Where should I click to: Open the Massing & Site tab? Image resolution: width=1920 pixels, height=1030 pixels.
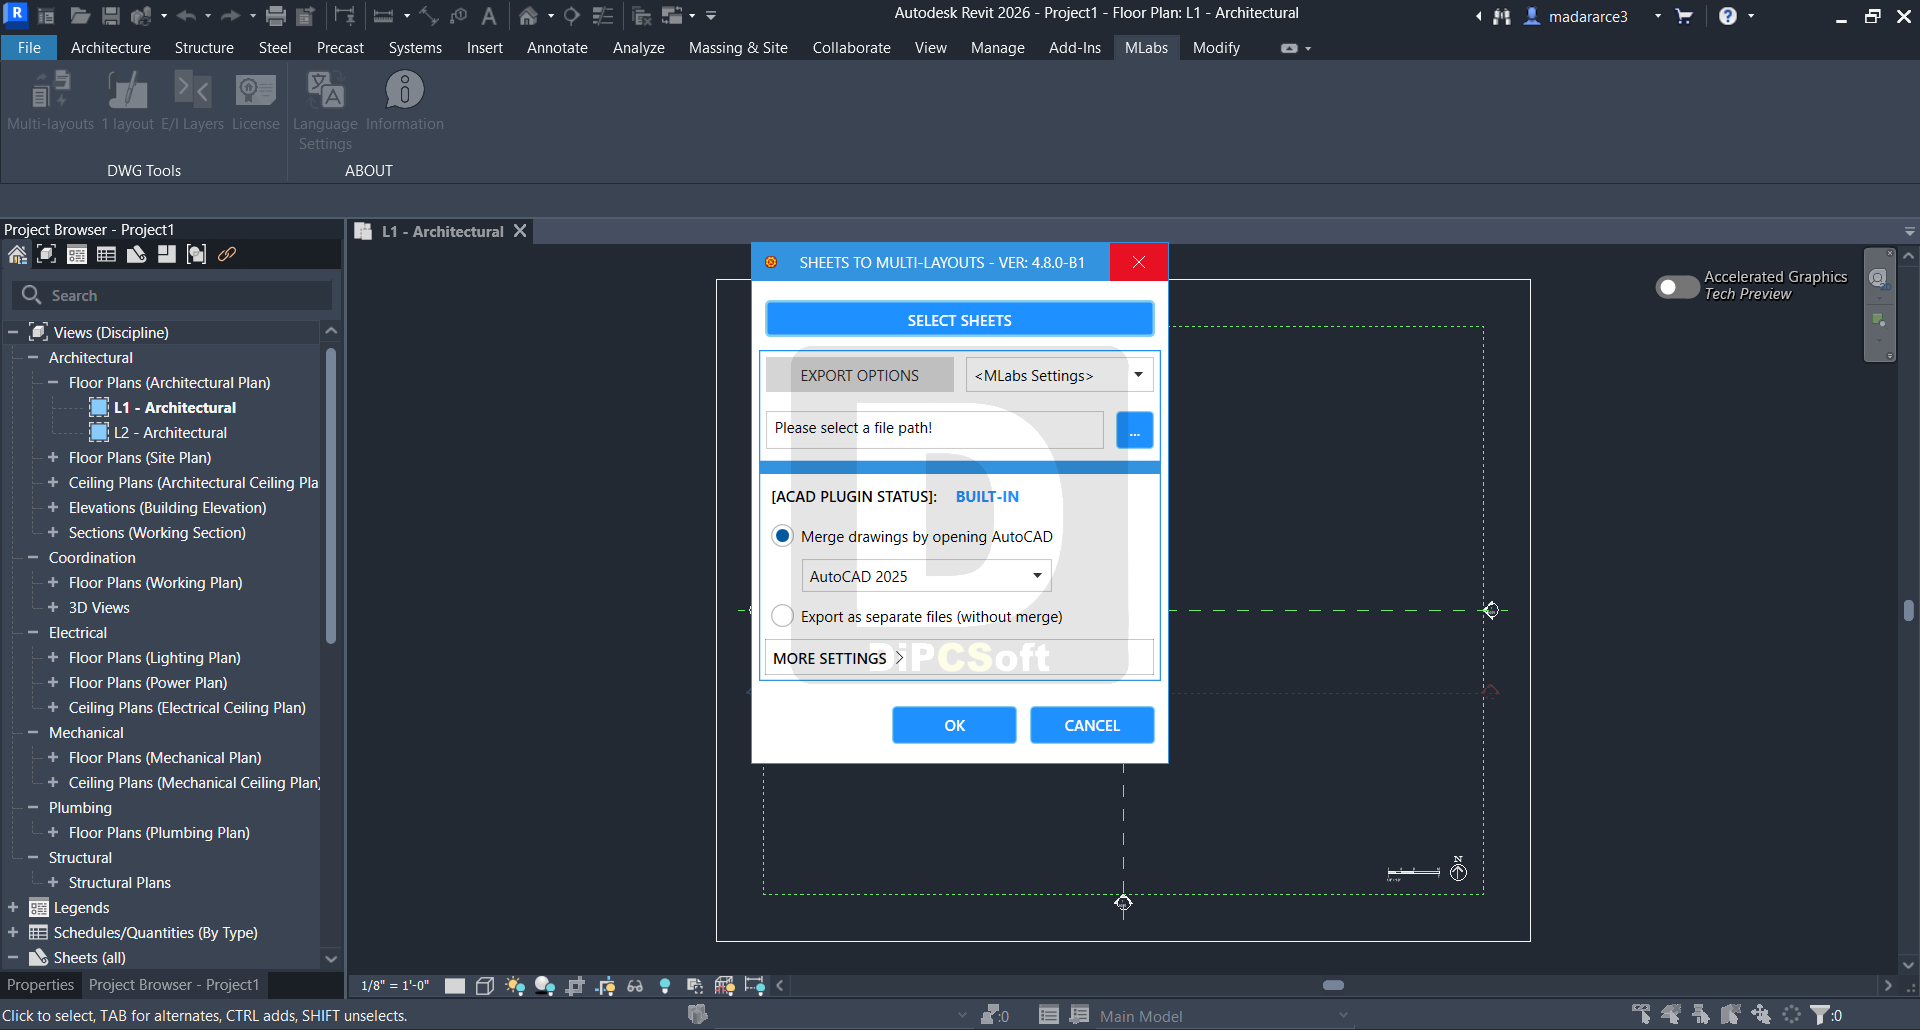point(738,47)
